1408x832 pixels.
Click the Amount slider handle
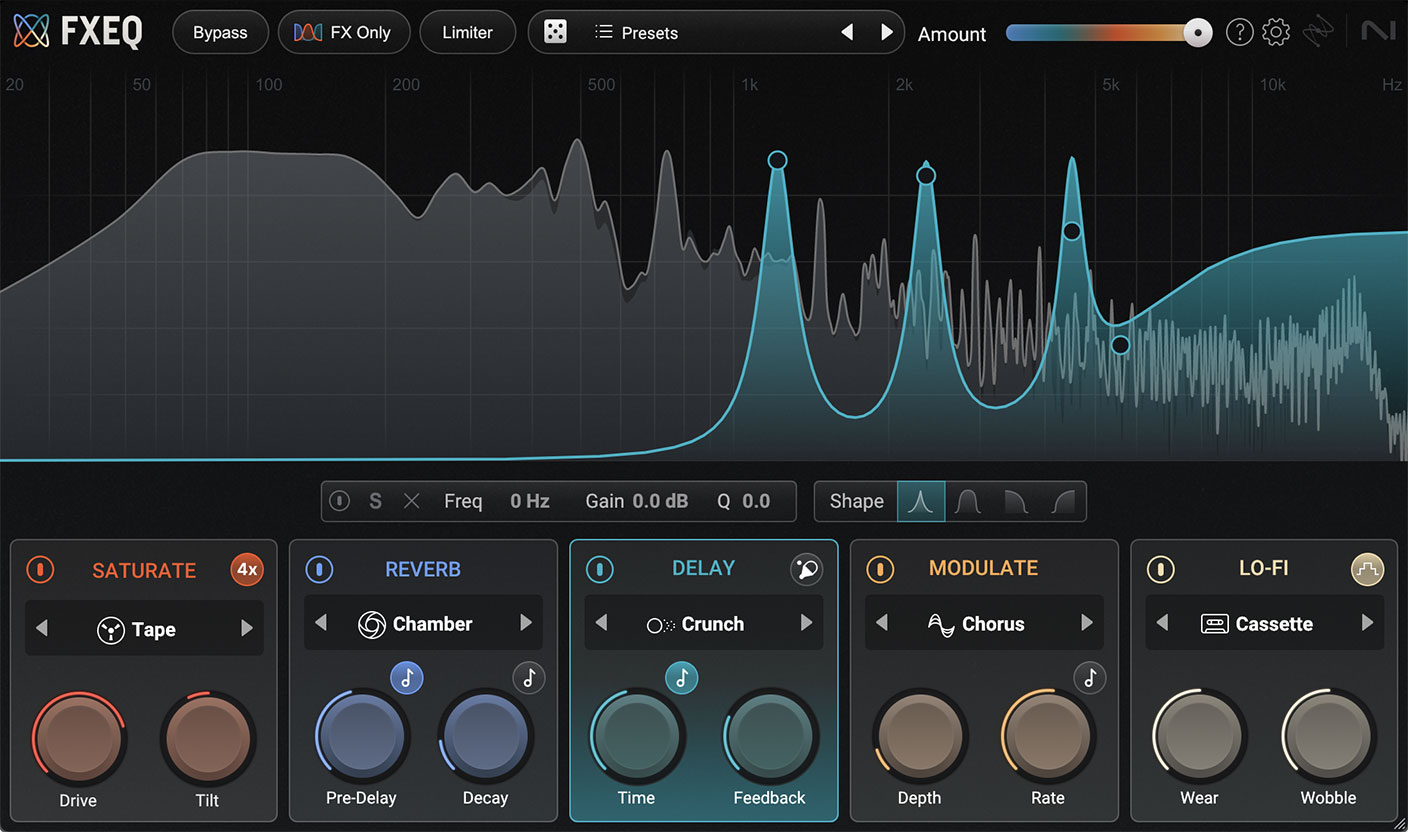coord(1196,33)
